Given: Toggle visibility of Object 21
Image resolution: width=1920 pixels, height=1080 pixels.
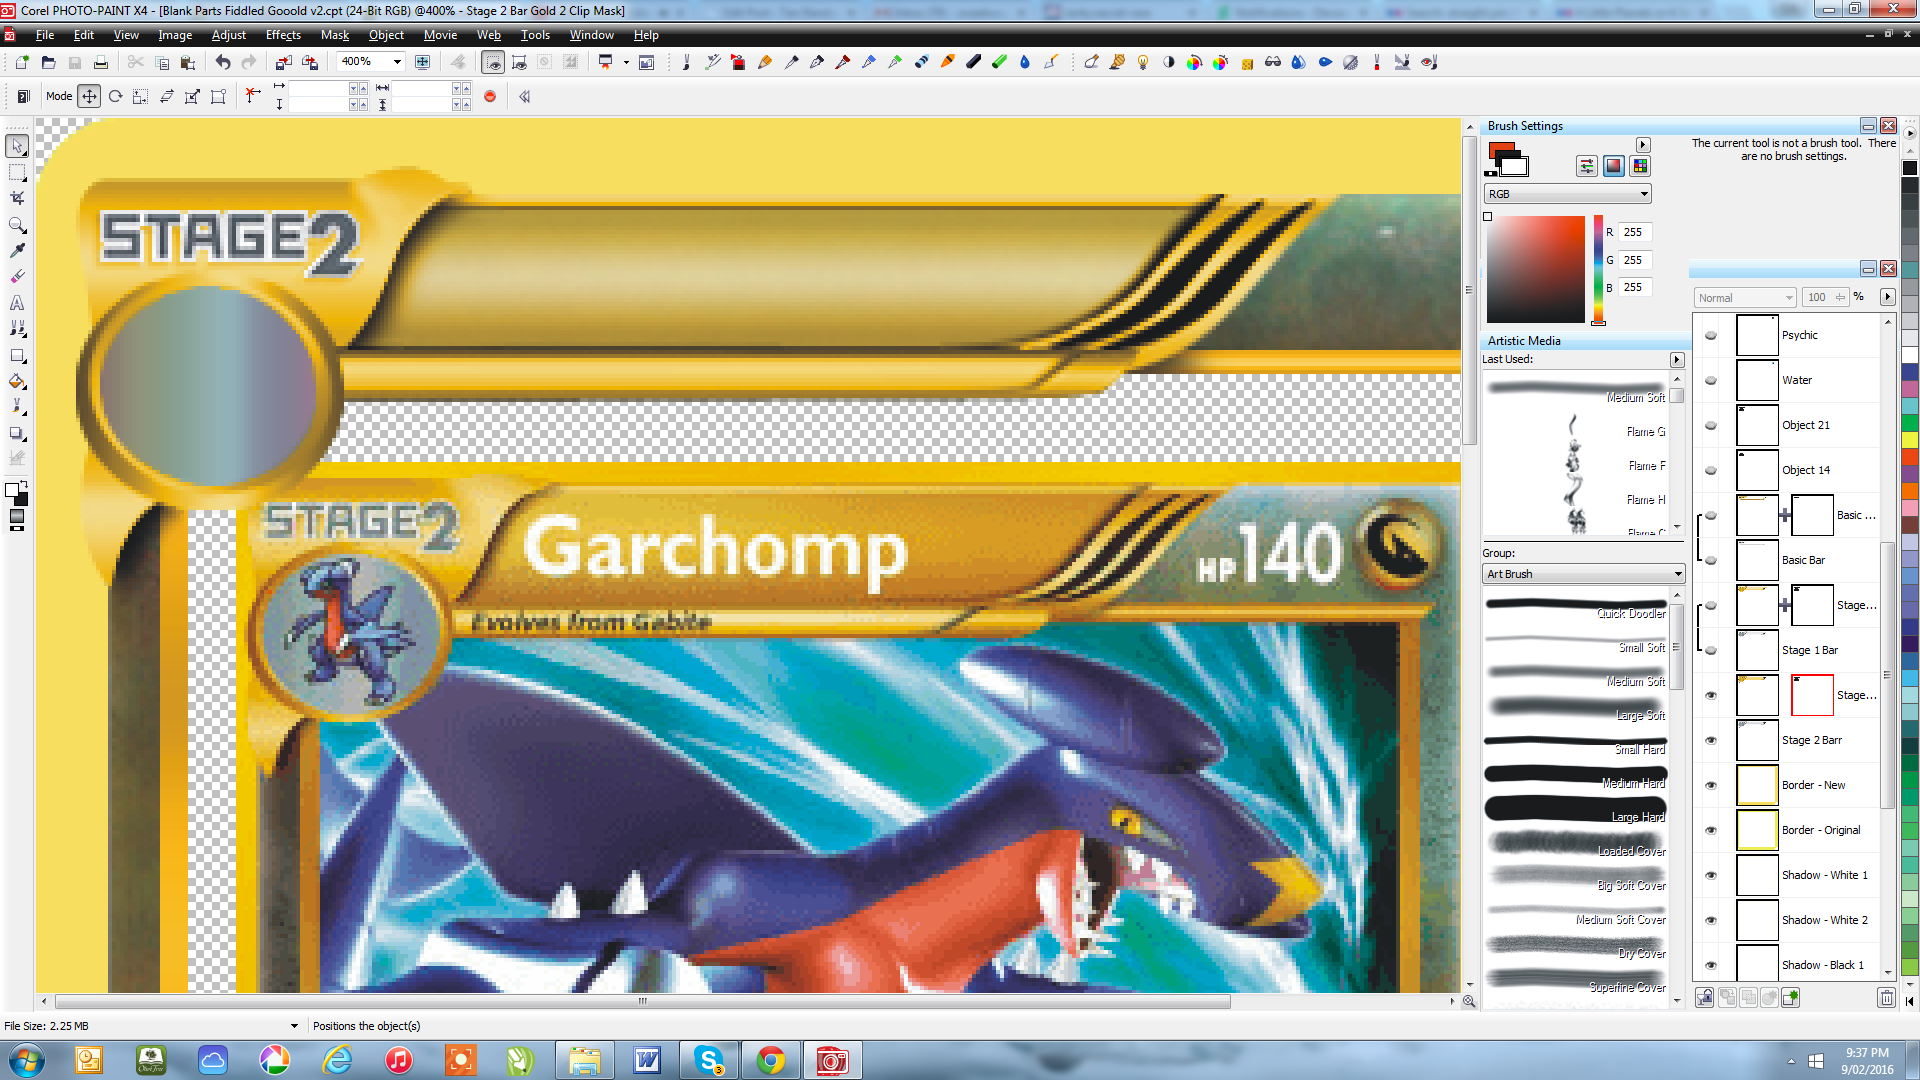Looking at the screenshot, I should pos(1711,425).
